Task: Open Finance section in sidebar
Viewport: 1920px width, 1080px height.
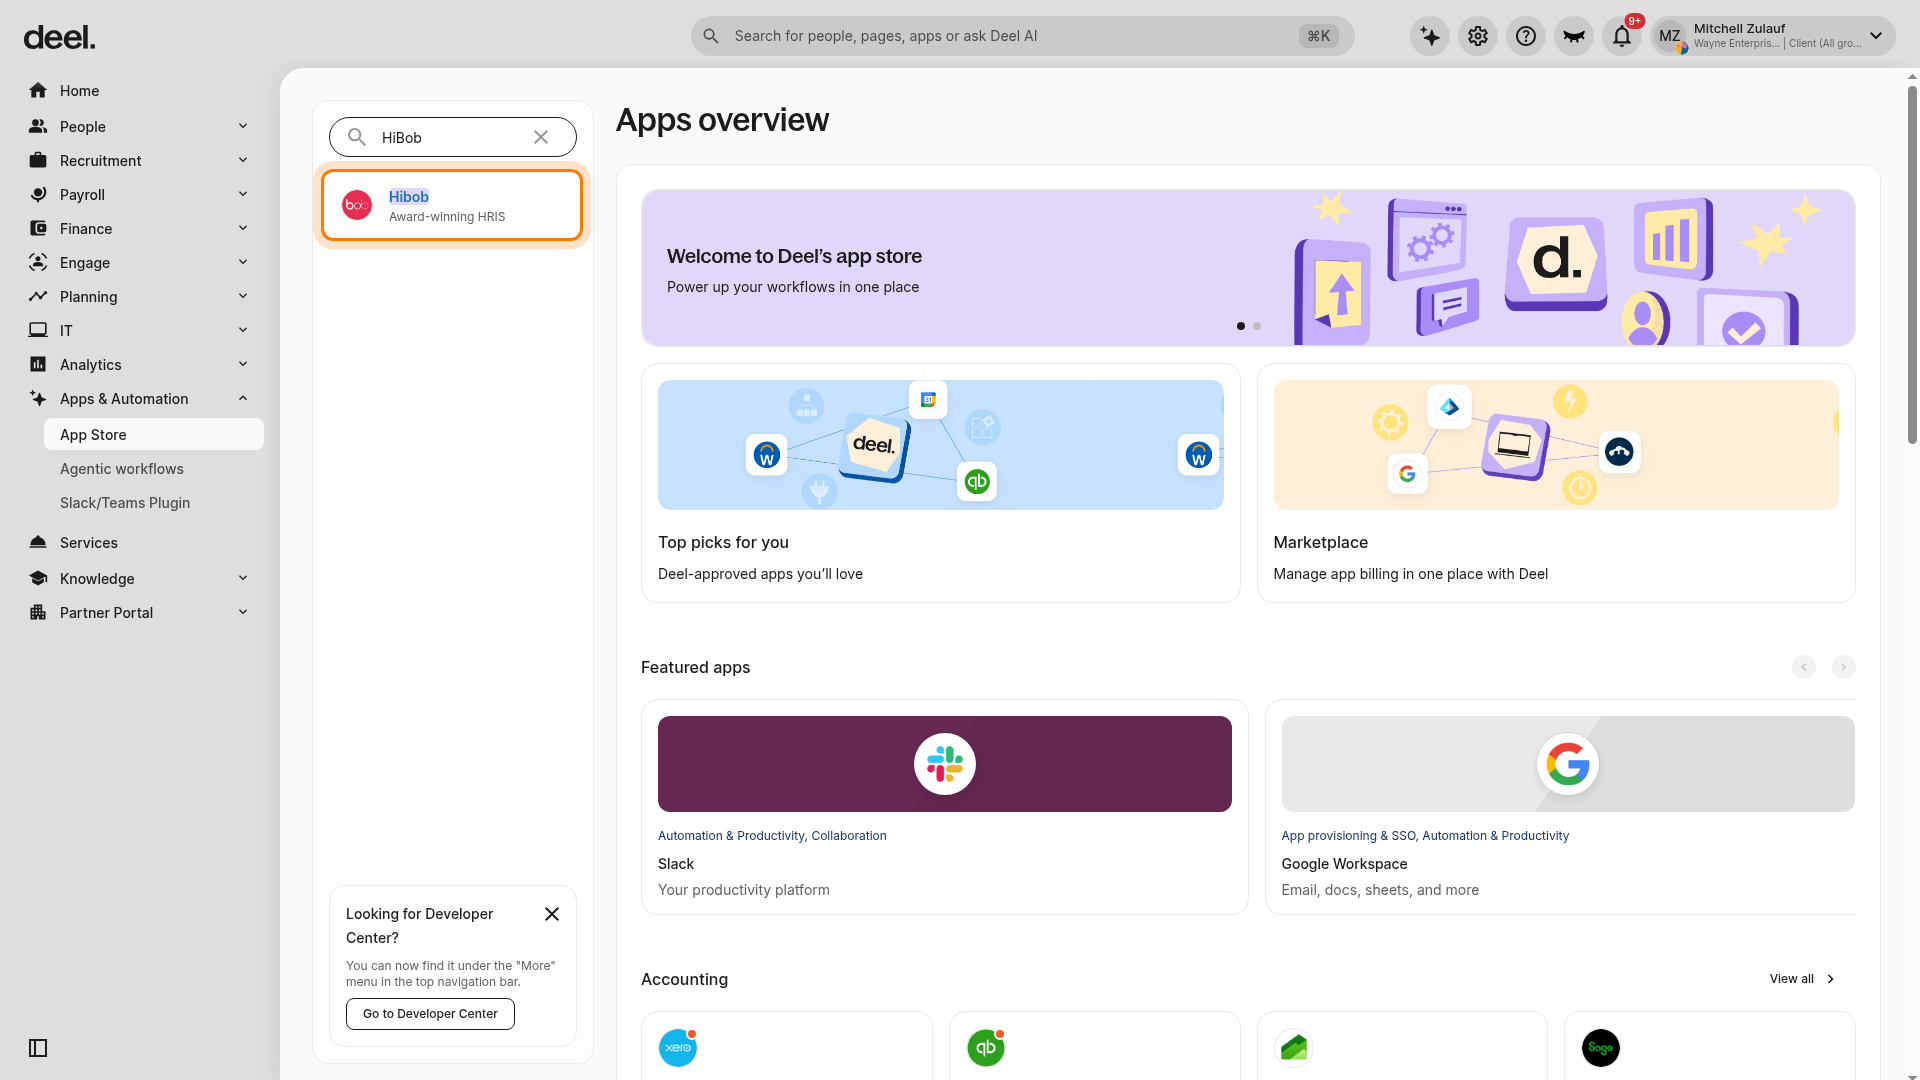Action: 86,229
